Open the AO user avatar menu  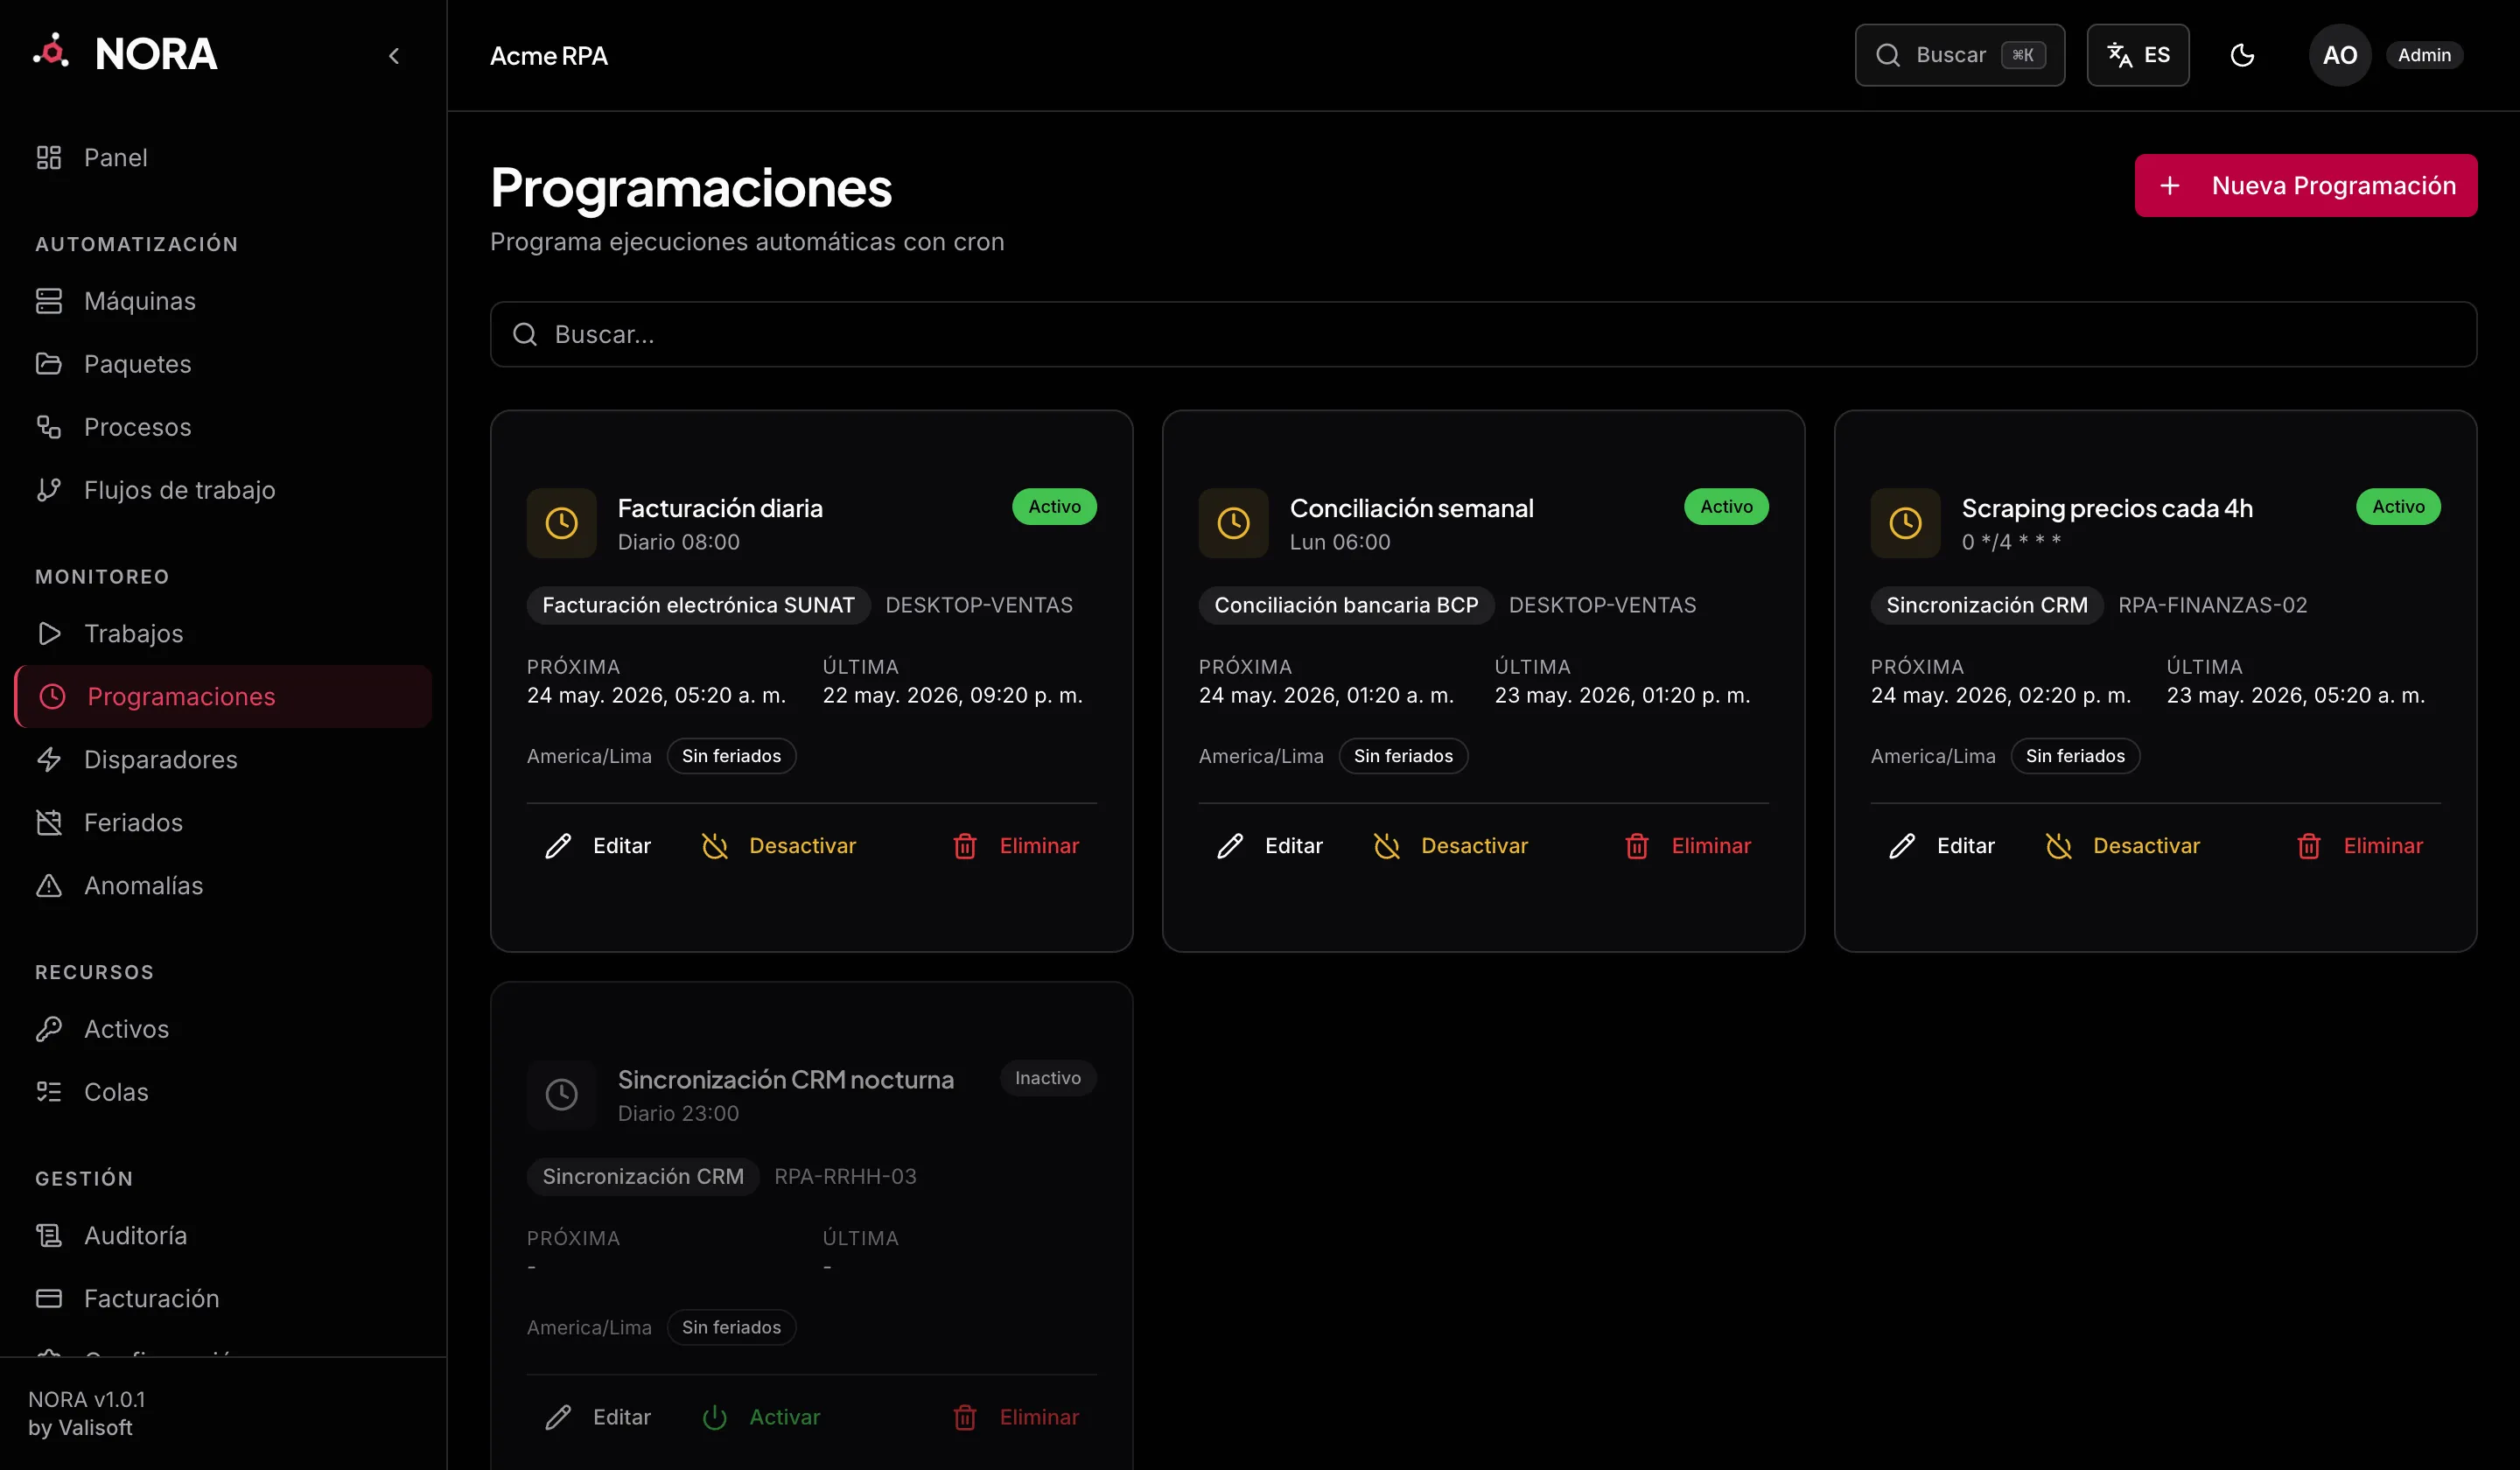pos(2339,55)
